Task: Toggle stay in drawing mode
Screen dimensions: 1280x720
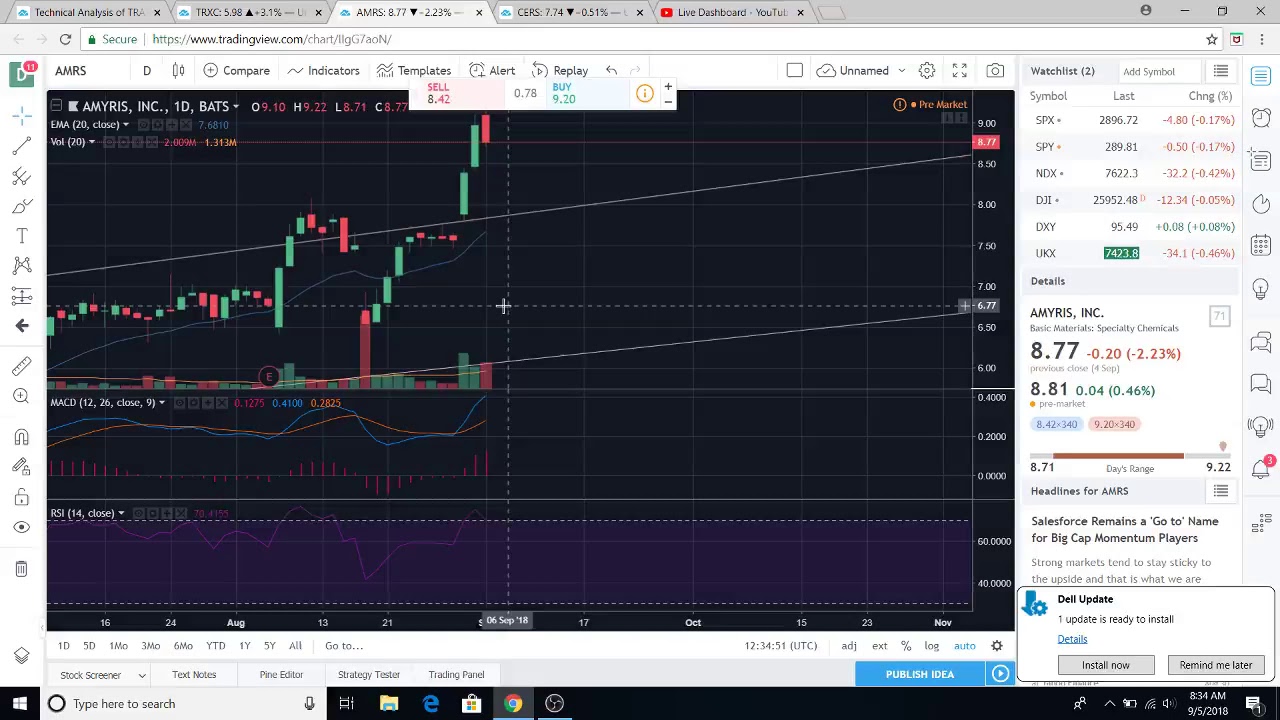Action: pos(21,467)
